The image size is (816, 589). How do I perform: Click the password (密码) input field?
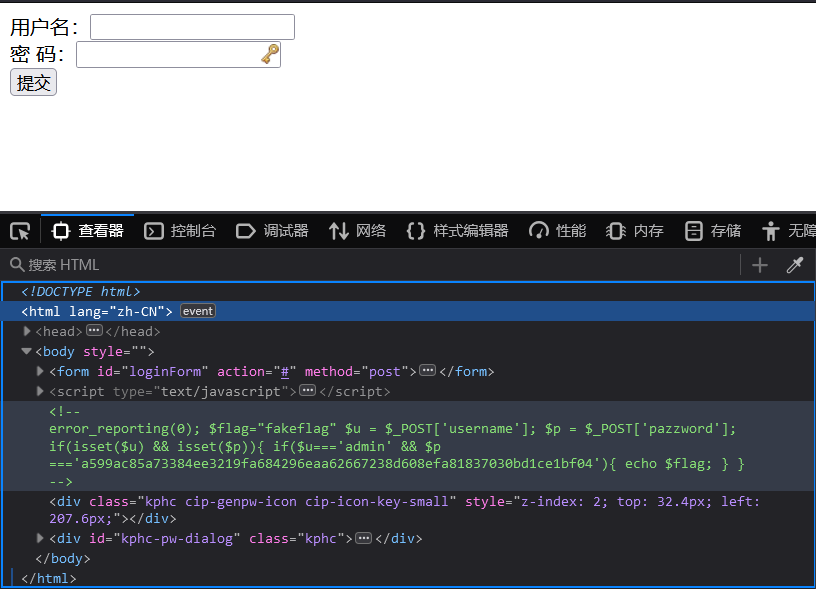178,55
